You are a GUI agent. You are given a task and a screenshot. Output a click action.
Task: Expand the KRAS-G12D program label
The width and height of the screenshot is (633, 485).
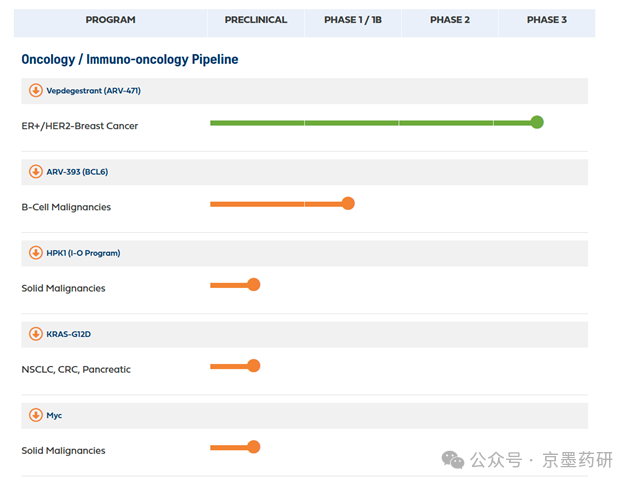click(x=68, y=334)
